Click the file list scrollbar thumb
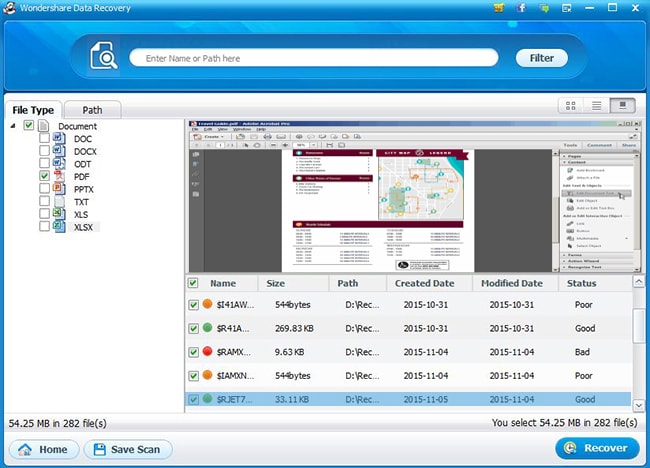This screenshot has width=650, height=468. [639, 325]
